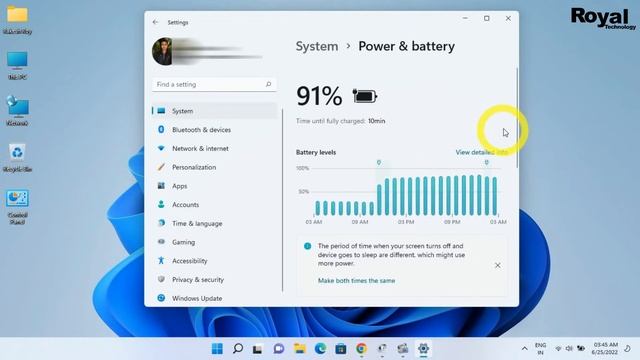Open Privacy & security settings

click(x=215, y=280)
